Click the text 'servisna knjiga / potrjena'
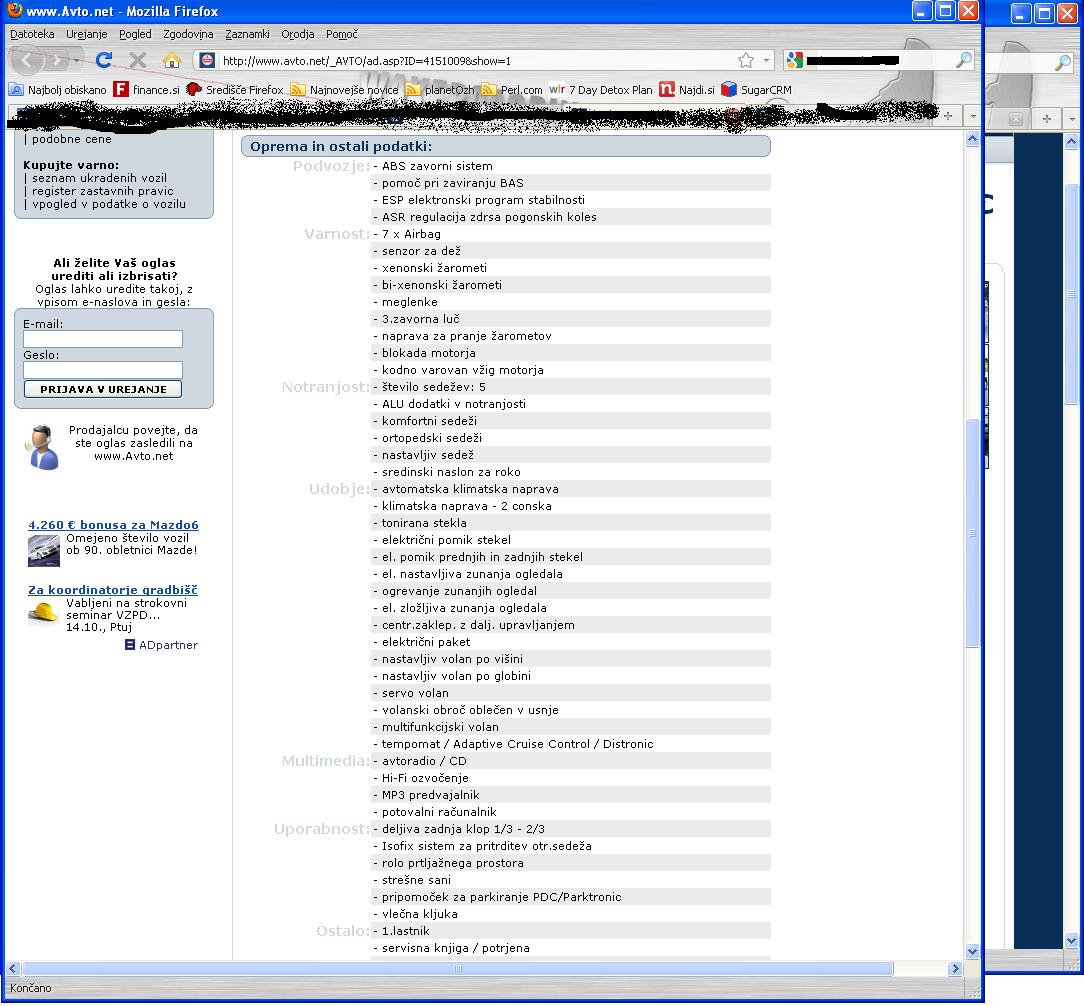 (456, 949)
